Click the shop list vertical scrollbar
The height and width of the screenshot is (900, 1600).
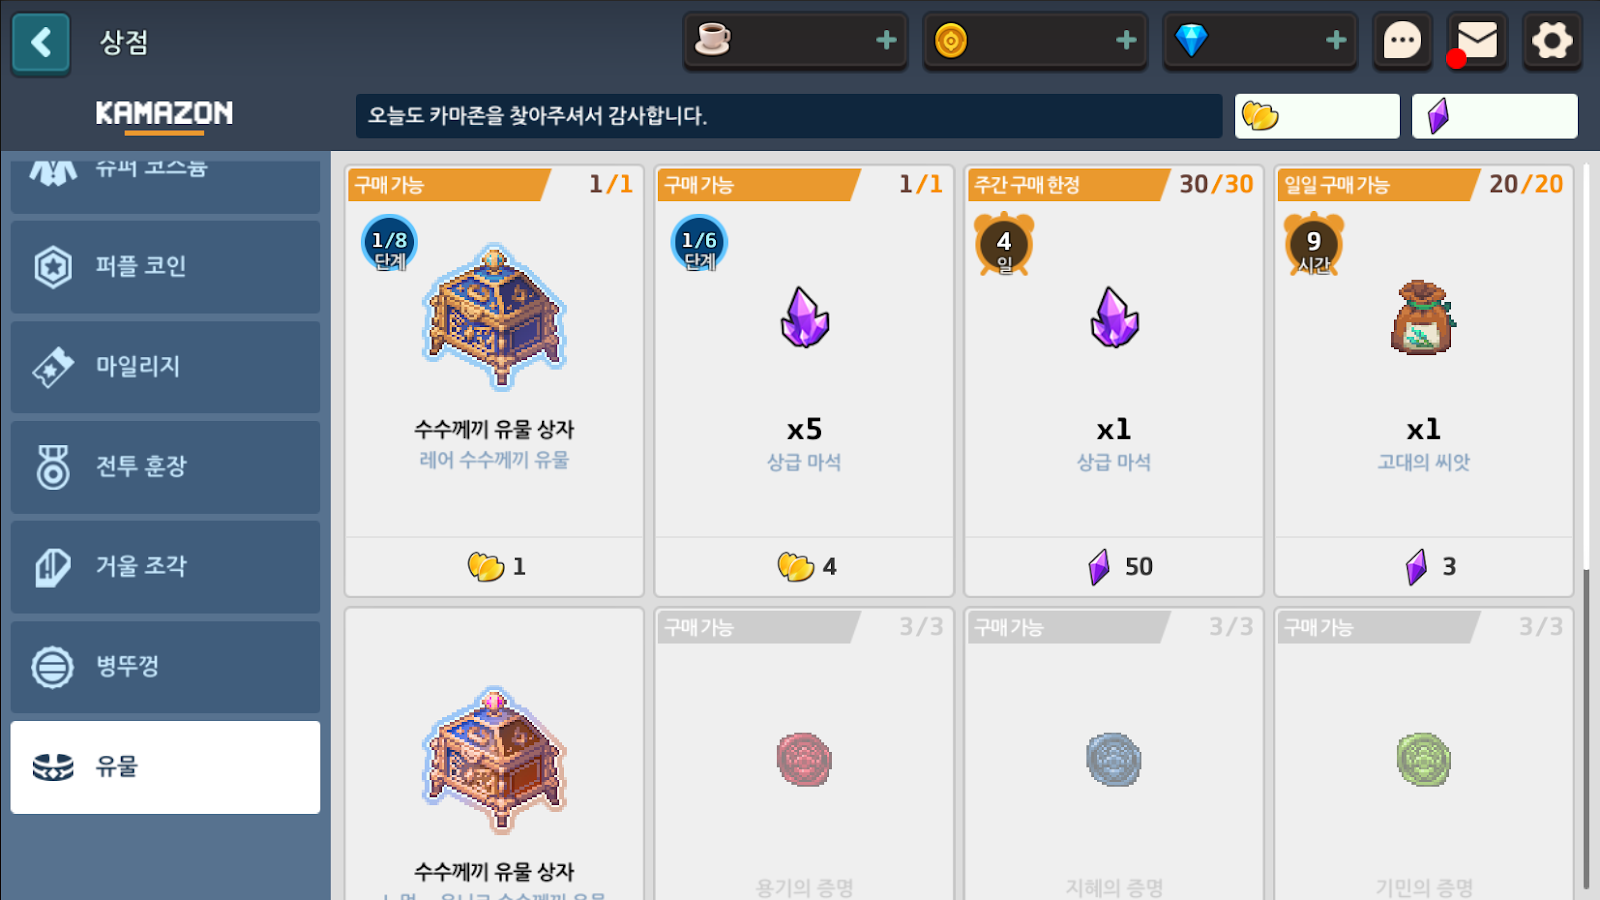(1586, 728)
